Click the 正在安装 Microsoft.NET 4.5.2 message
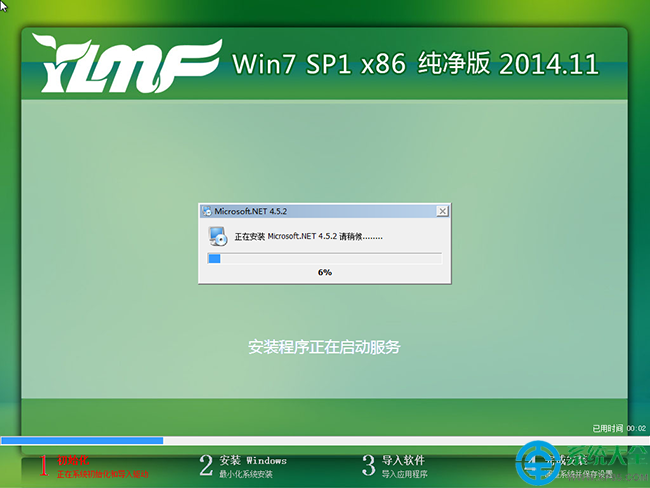The image size is (650, 488). click(x=308, y=238)
